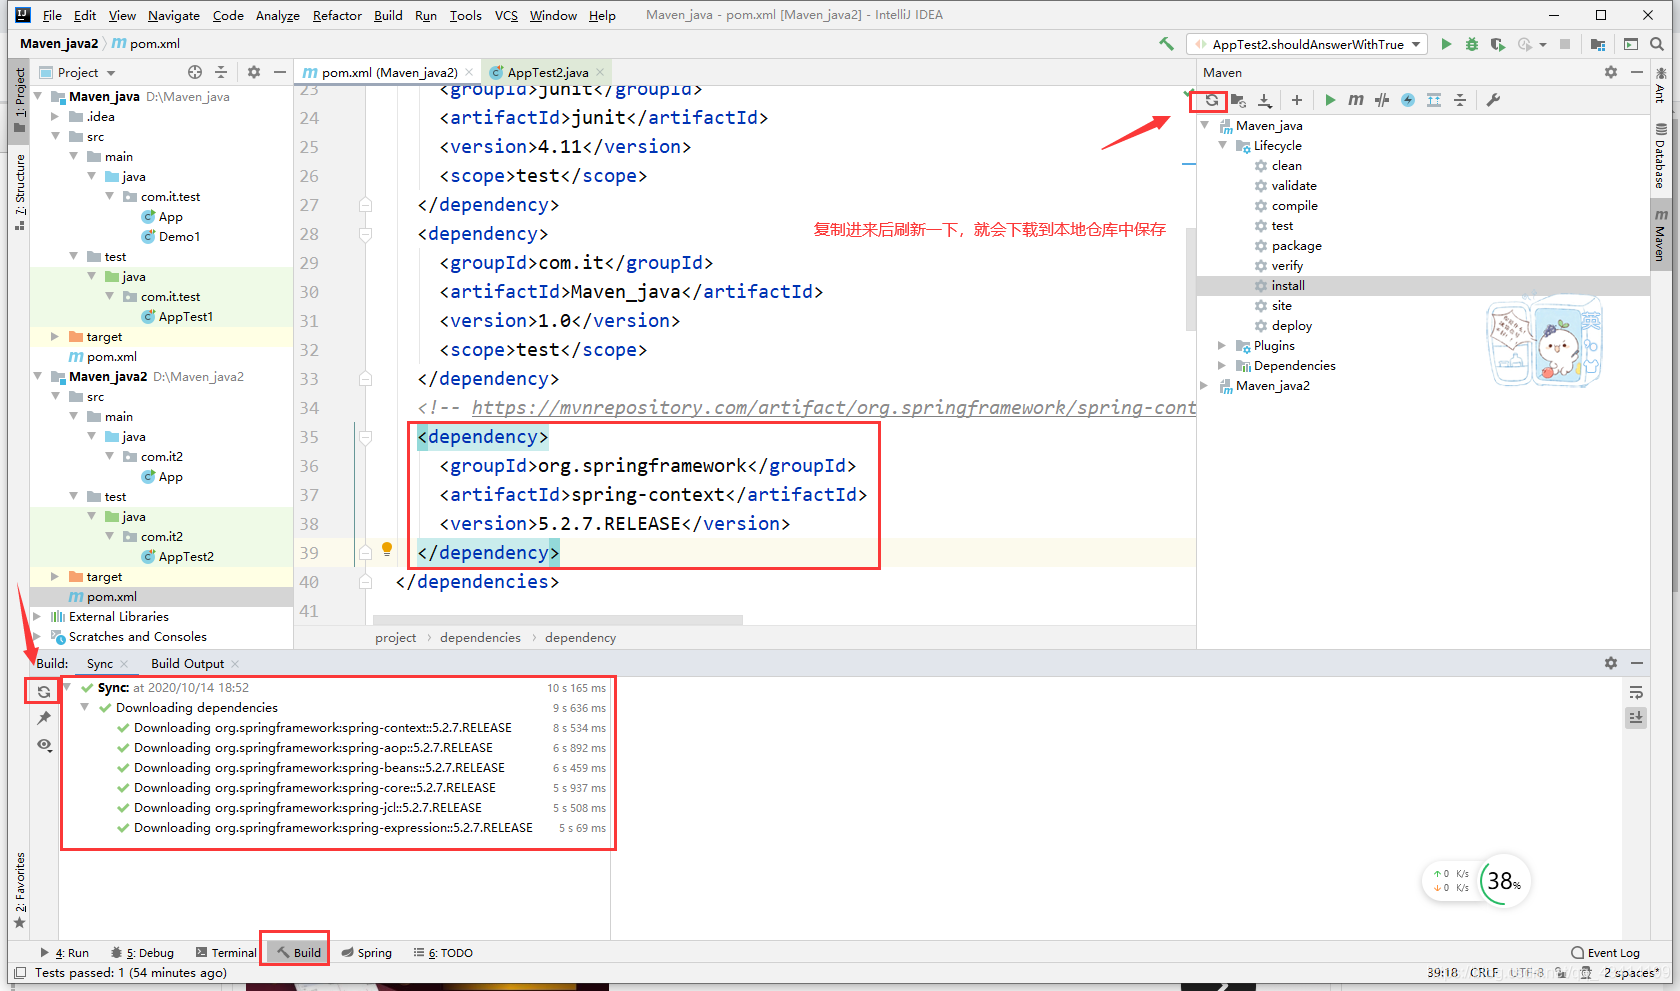Reimport all Maven projects with the refresh icon
This screenshot has height=991, width=1680.
(x=1211, y=100)
